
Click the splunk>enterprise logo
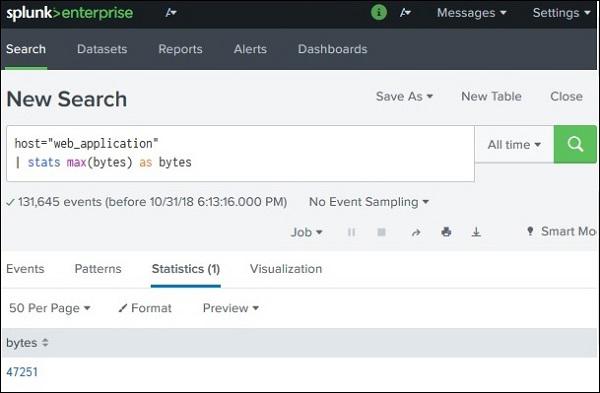pos(70,13)
